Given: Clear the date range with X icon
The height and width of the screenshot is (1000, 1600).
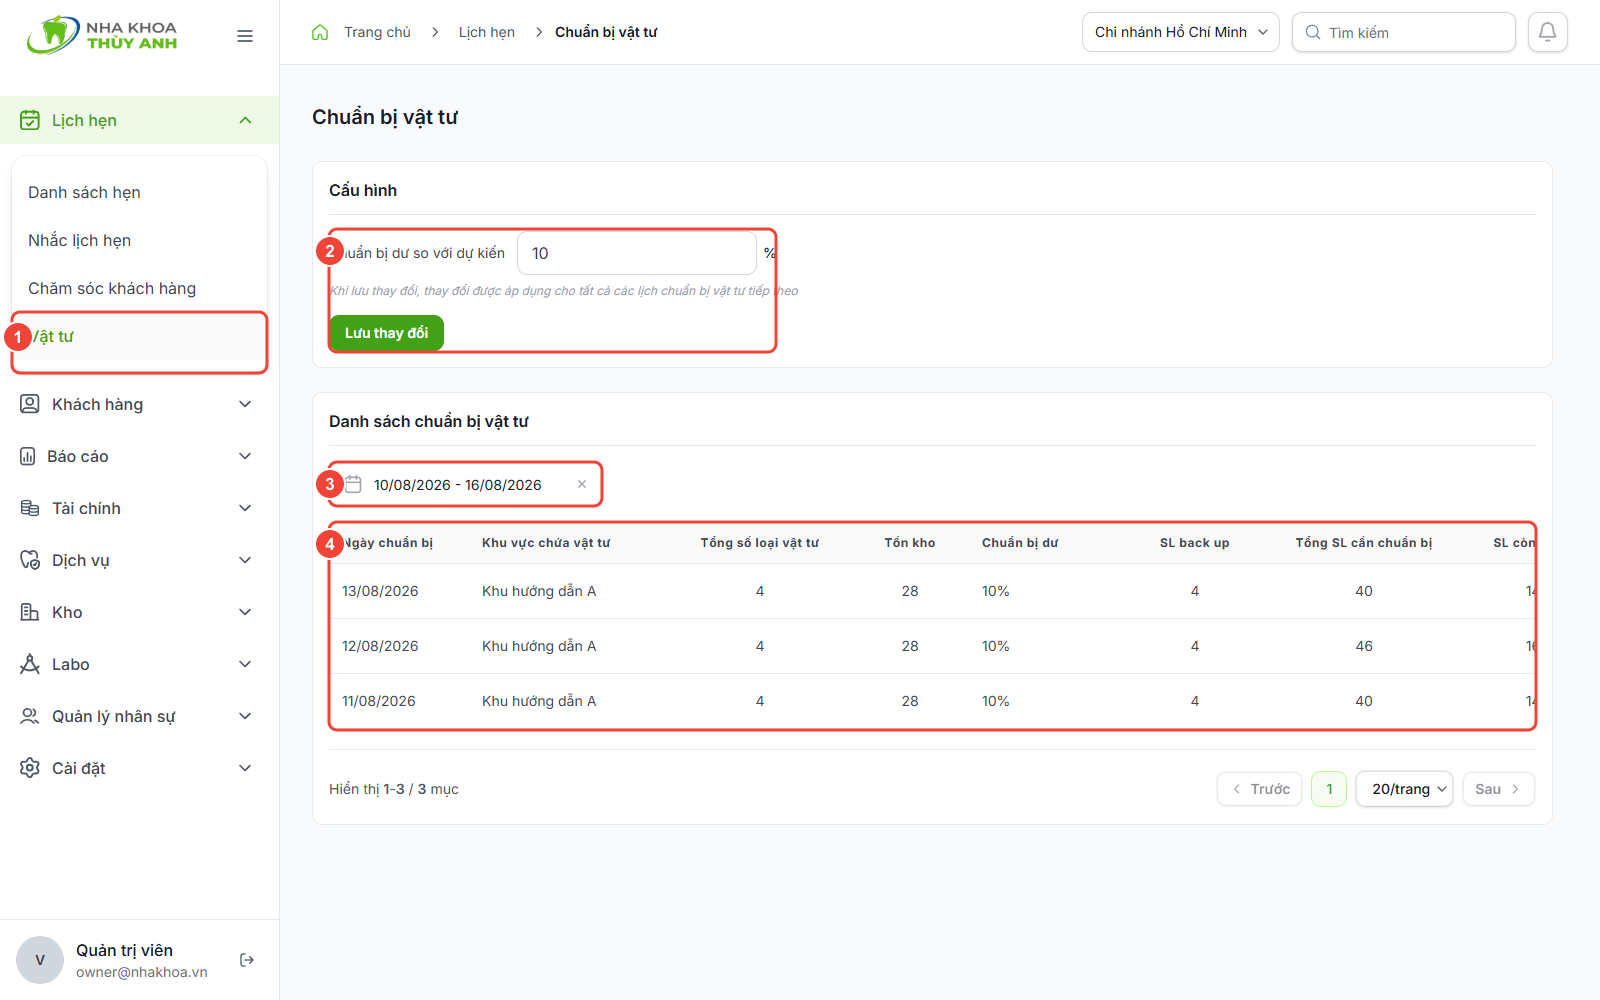Looking at the screenshot, I should point(582,484).
